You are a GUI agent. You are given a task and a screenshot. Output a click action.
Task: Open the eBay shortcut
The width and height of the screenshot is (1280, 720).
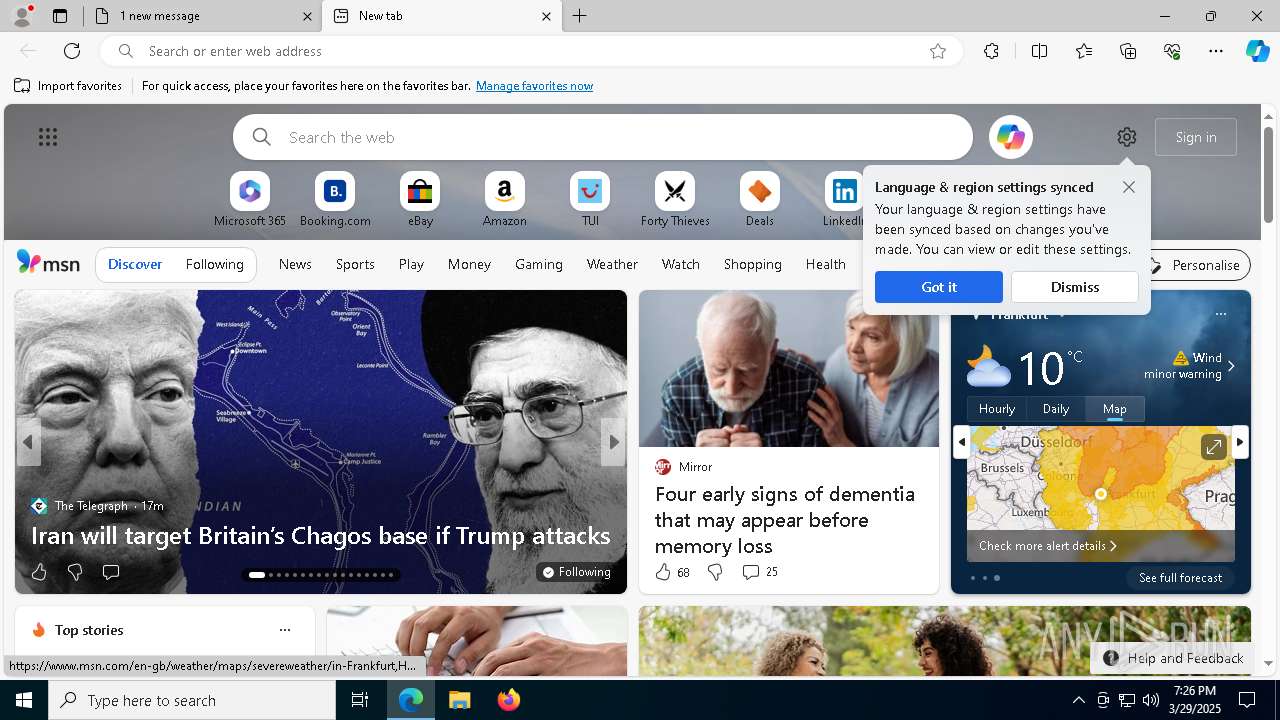(420, 200)
